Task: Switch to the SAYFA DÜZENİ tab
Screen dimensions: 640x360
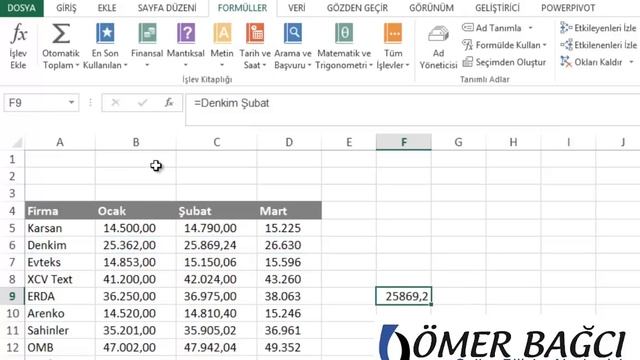Action: pos(167,8)
